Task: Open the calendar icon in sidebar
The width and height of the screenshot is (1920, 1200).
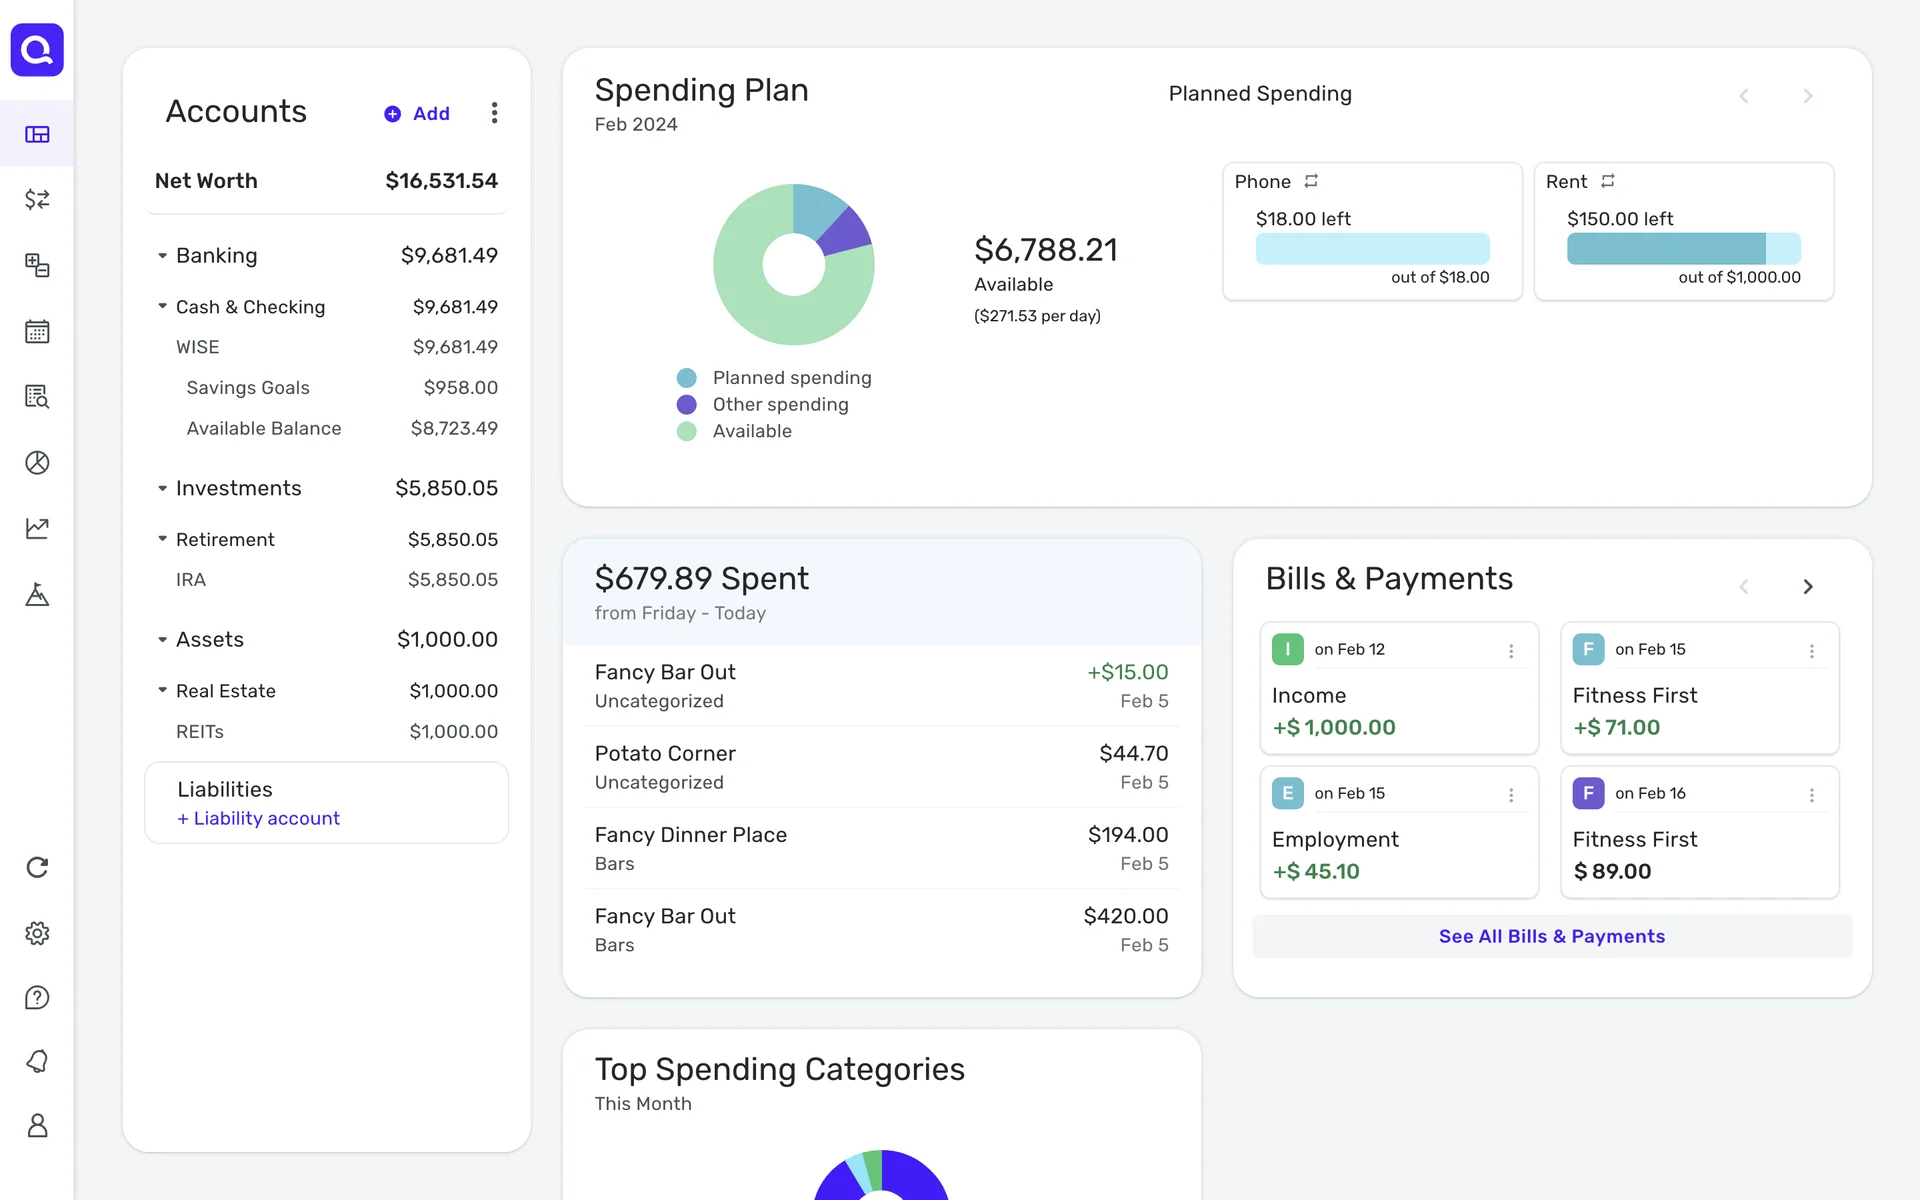Action: point(37,331)
